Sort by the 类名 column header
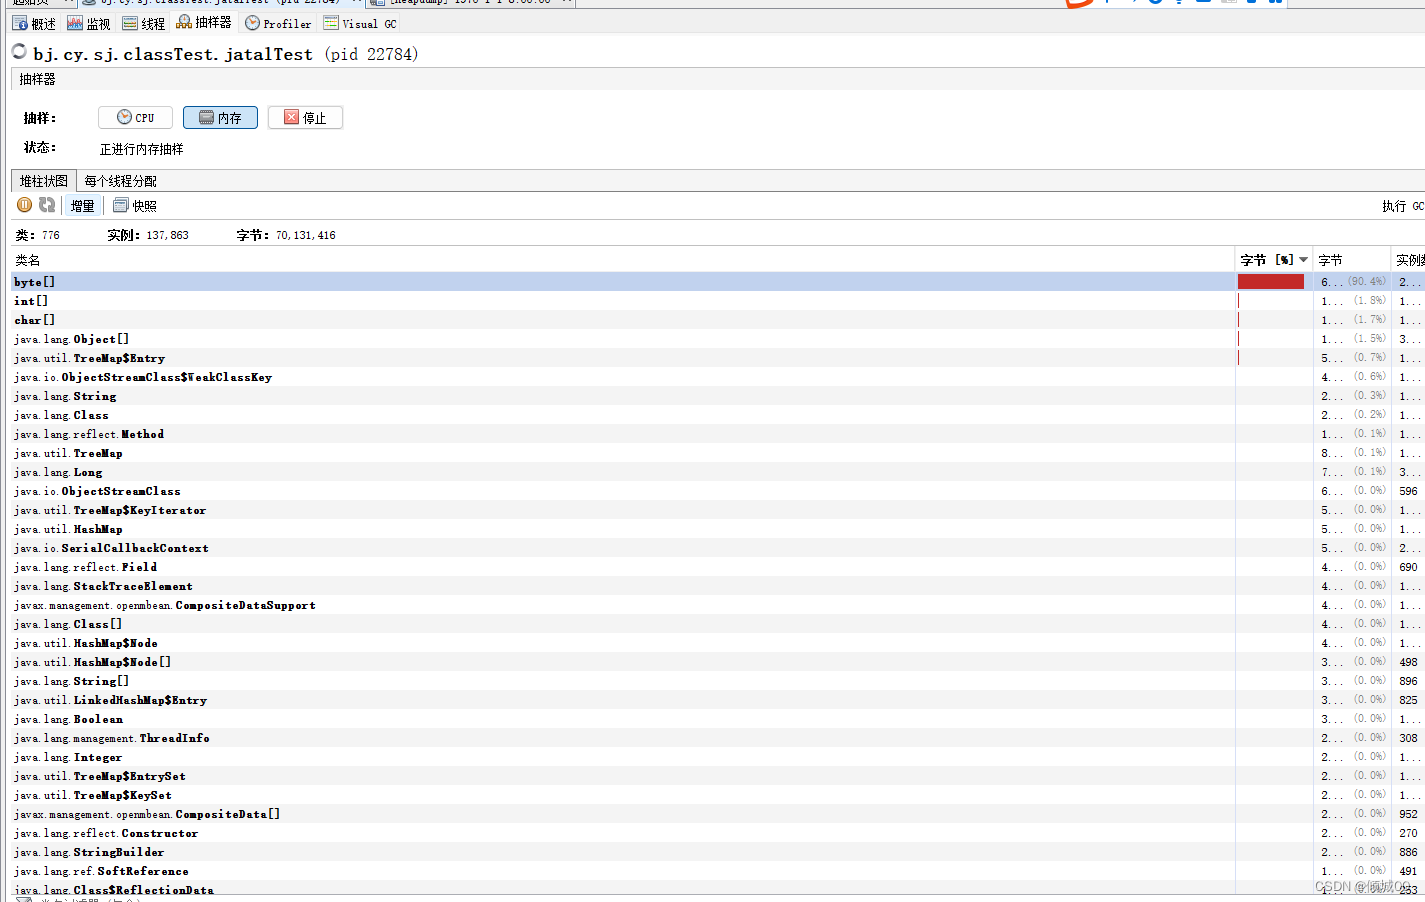This screenshot has width=1425, height=902. pyautogui.click(x=622, y=260)
